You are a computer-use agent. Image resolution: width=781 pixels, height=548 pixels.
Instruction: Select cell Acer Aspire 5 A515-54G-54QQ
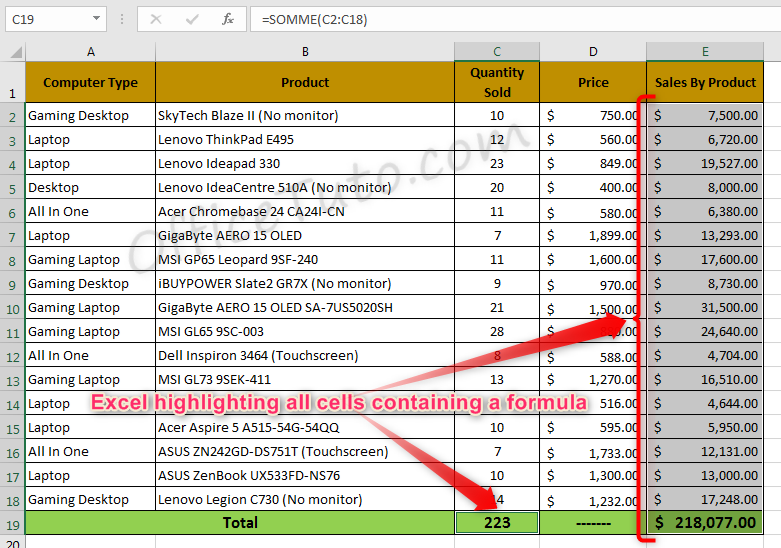(x=305, y=427)
